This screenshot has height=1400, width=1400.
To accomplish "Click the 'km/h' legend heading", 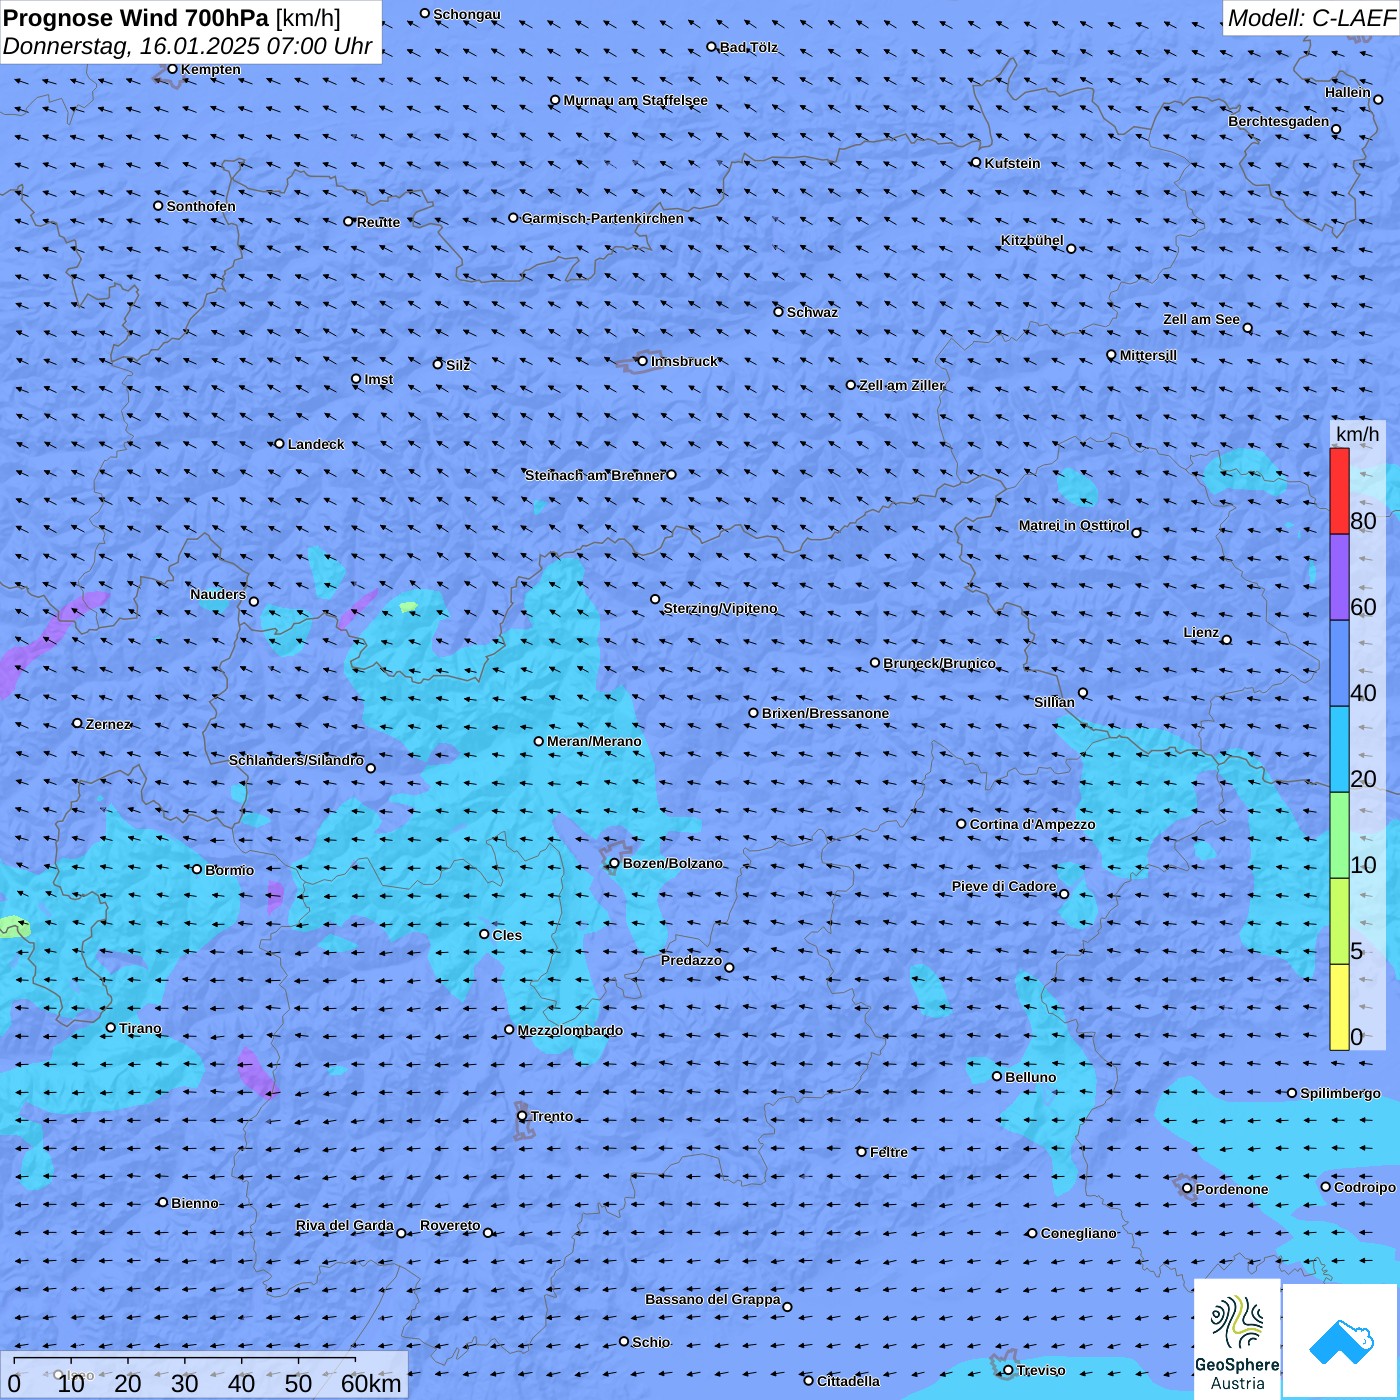I will (1357, 434).
